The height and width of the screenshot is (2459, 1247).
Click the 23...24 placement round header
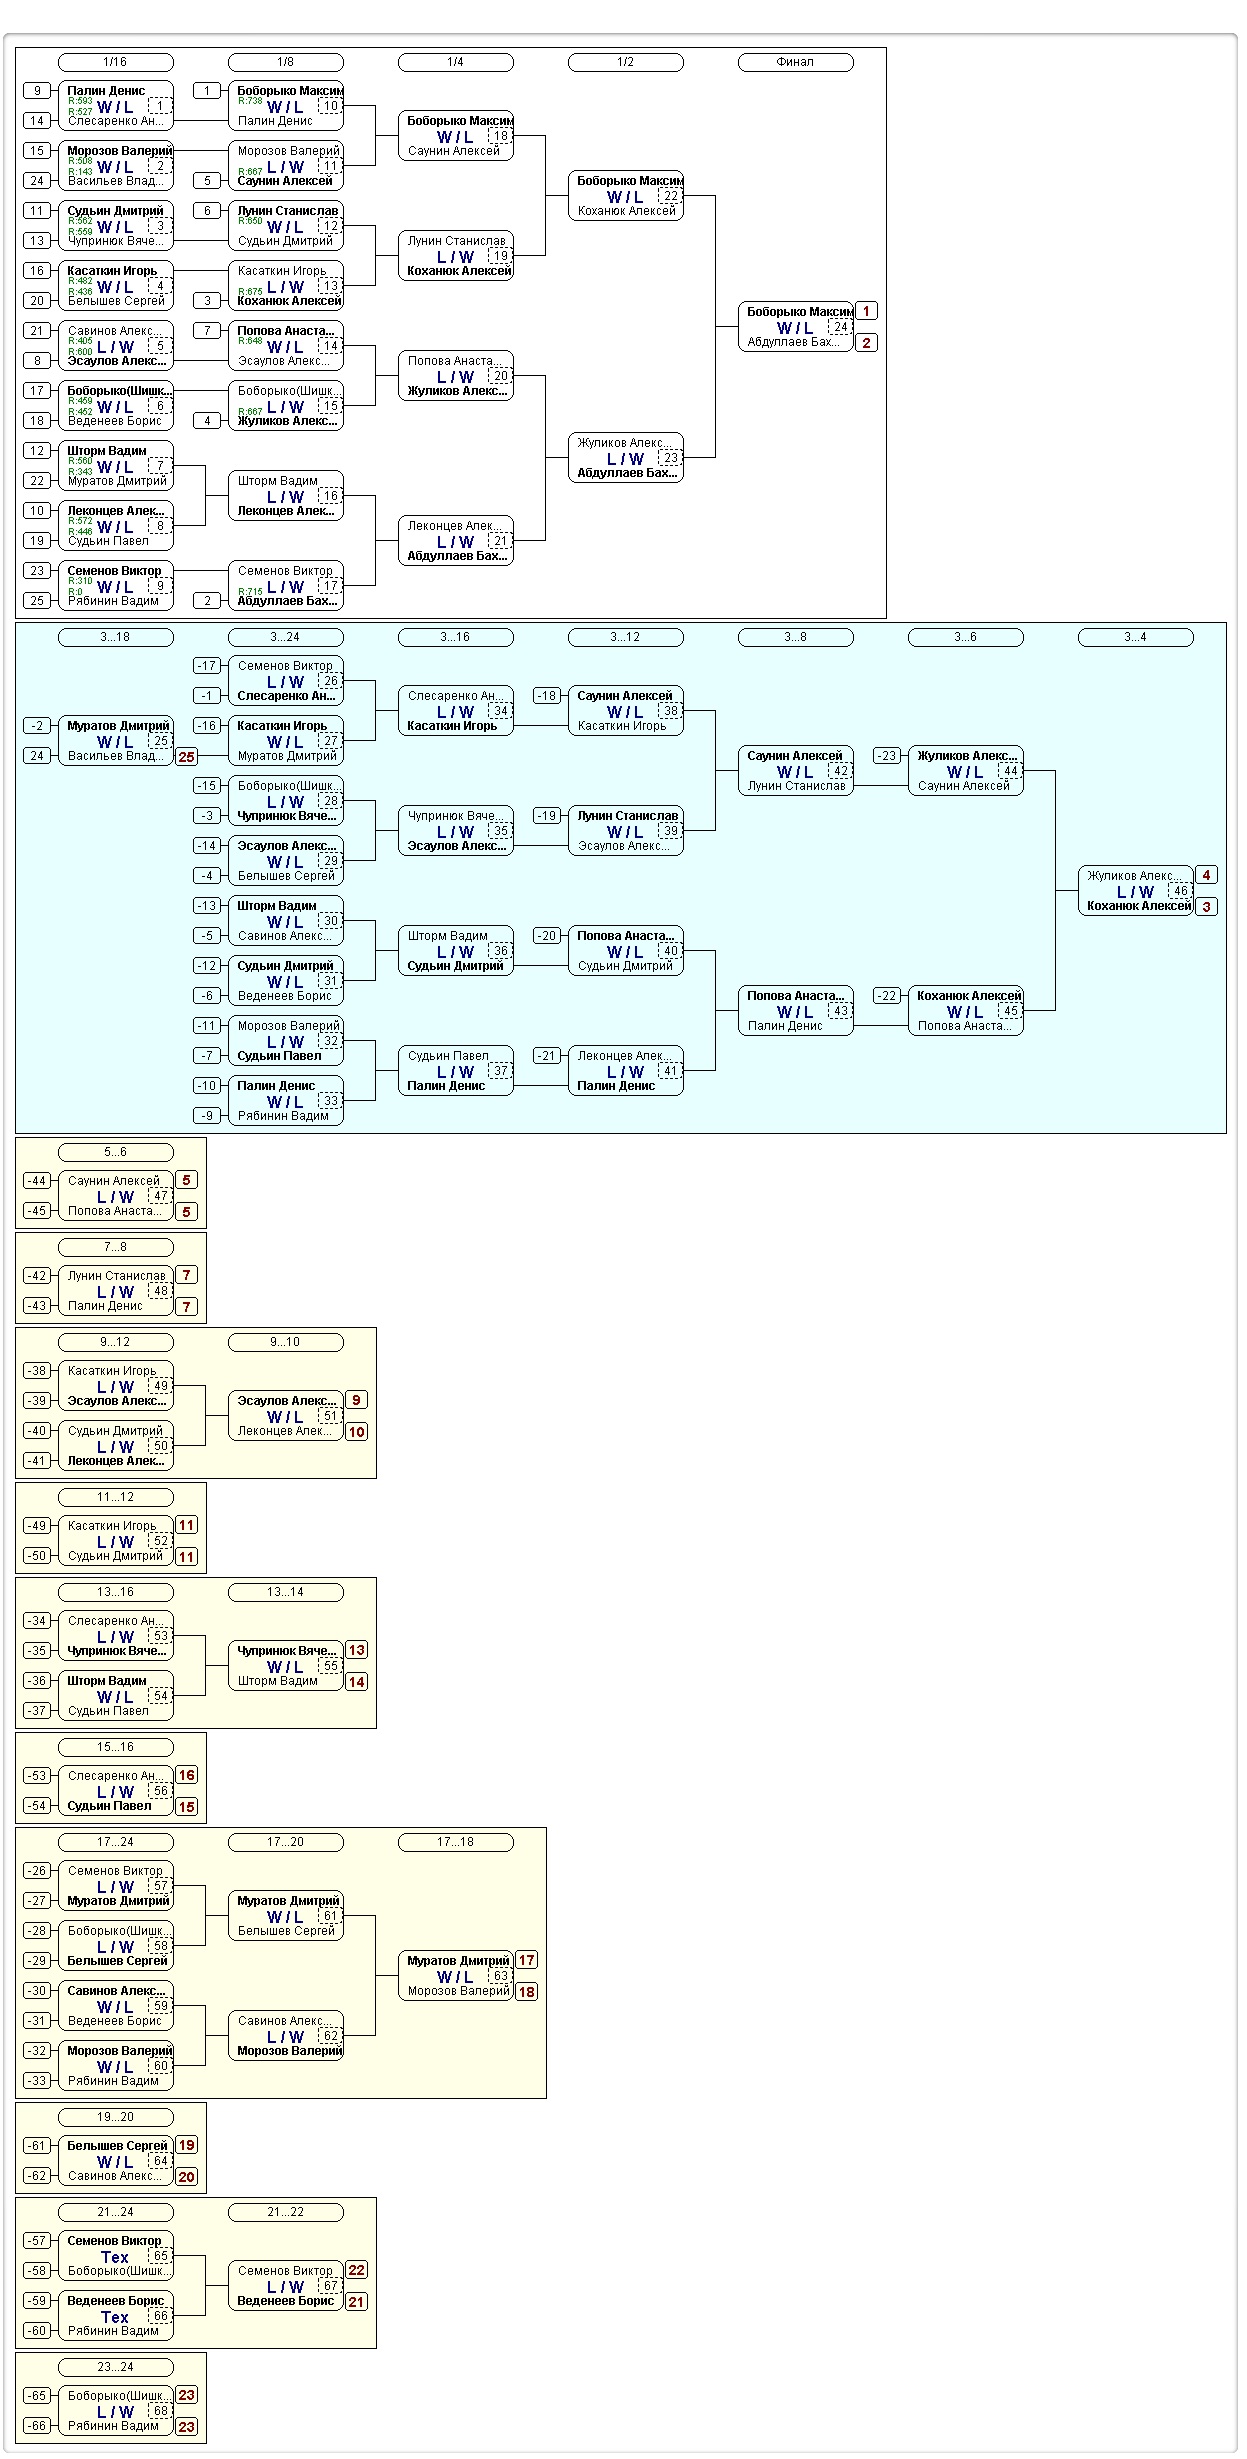pos(116,2367)
